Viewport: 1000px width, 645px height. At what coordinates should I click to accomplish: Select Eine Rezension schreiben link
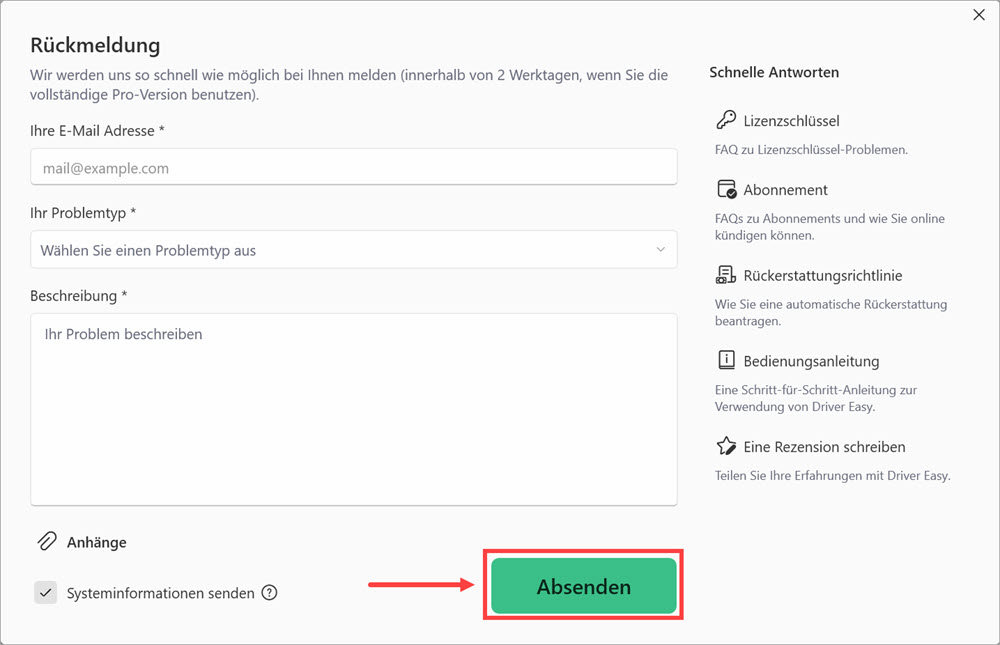tap(824, 447)
